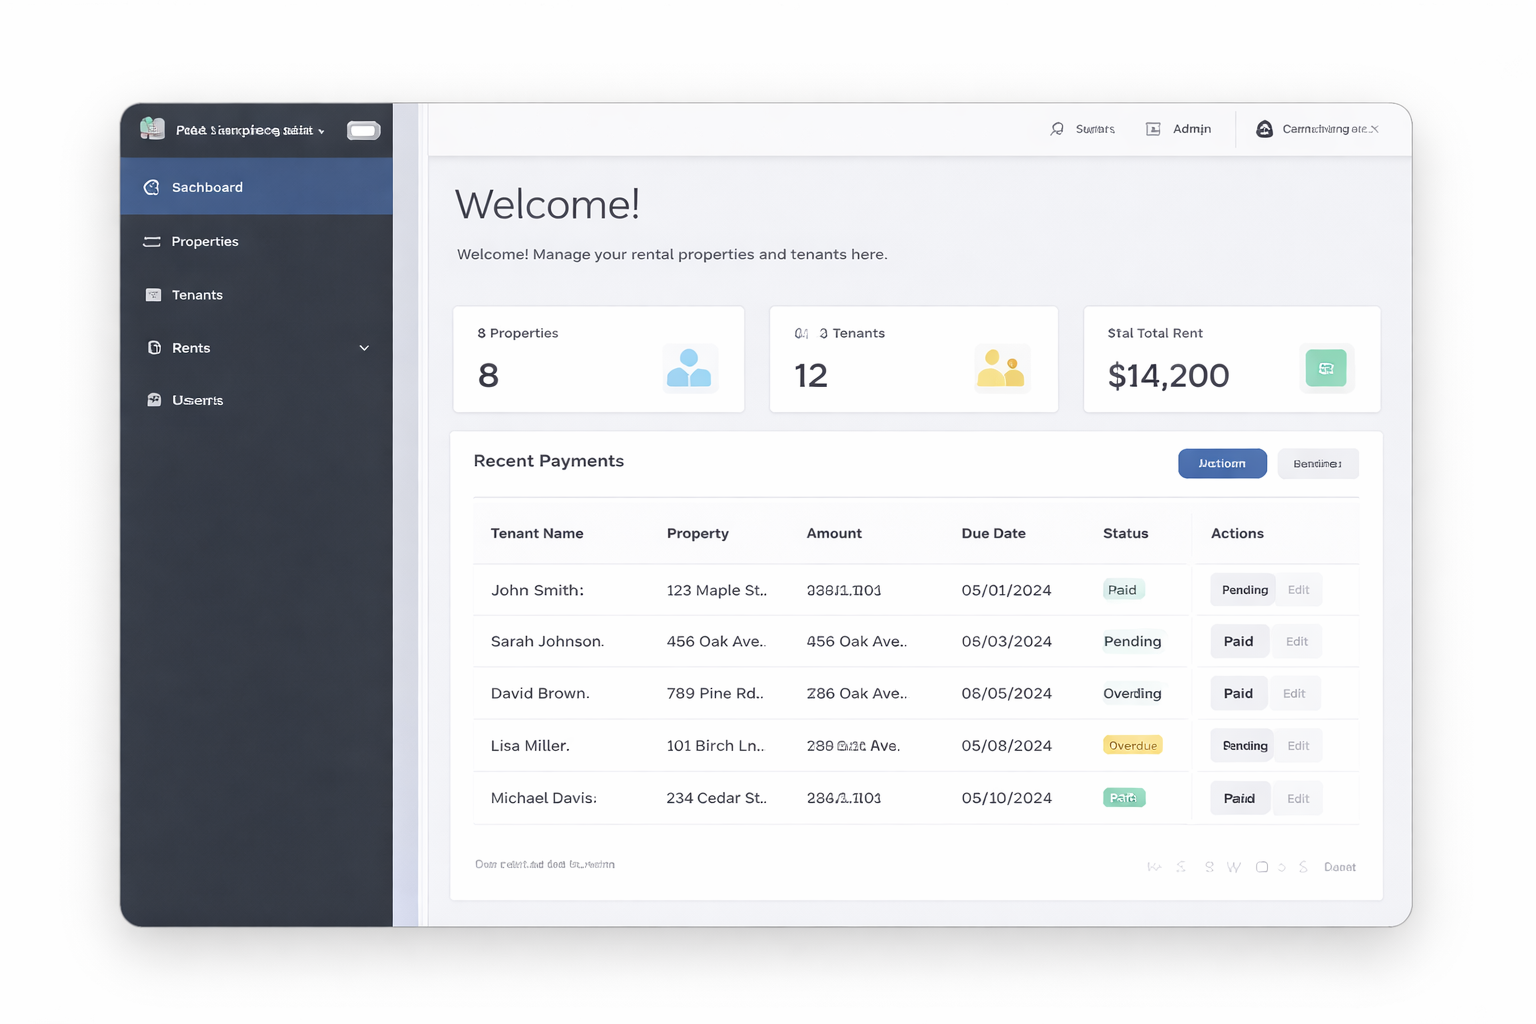Click the Pending status for Sarah Johnson

(x=1133, y=641)
